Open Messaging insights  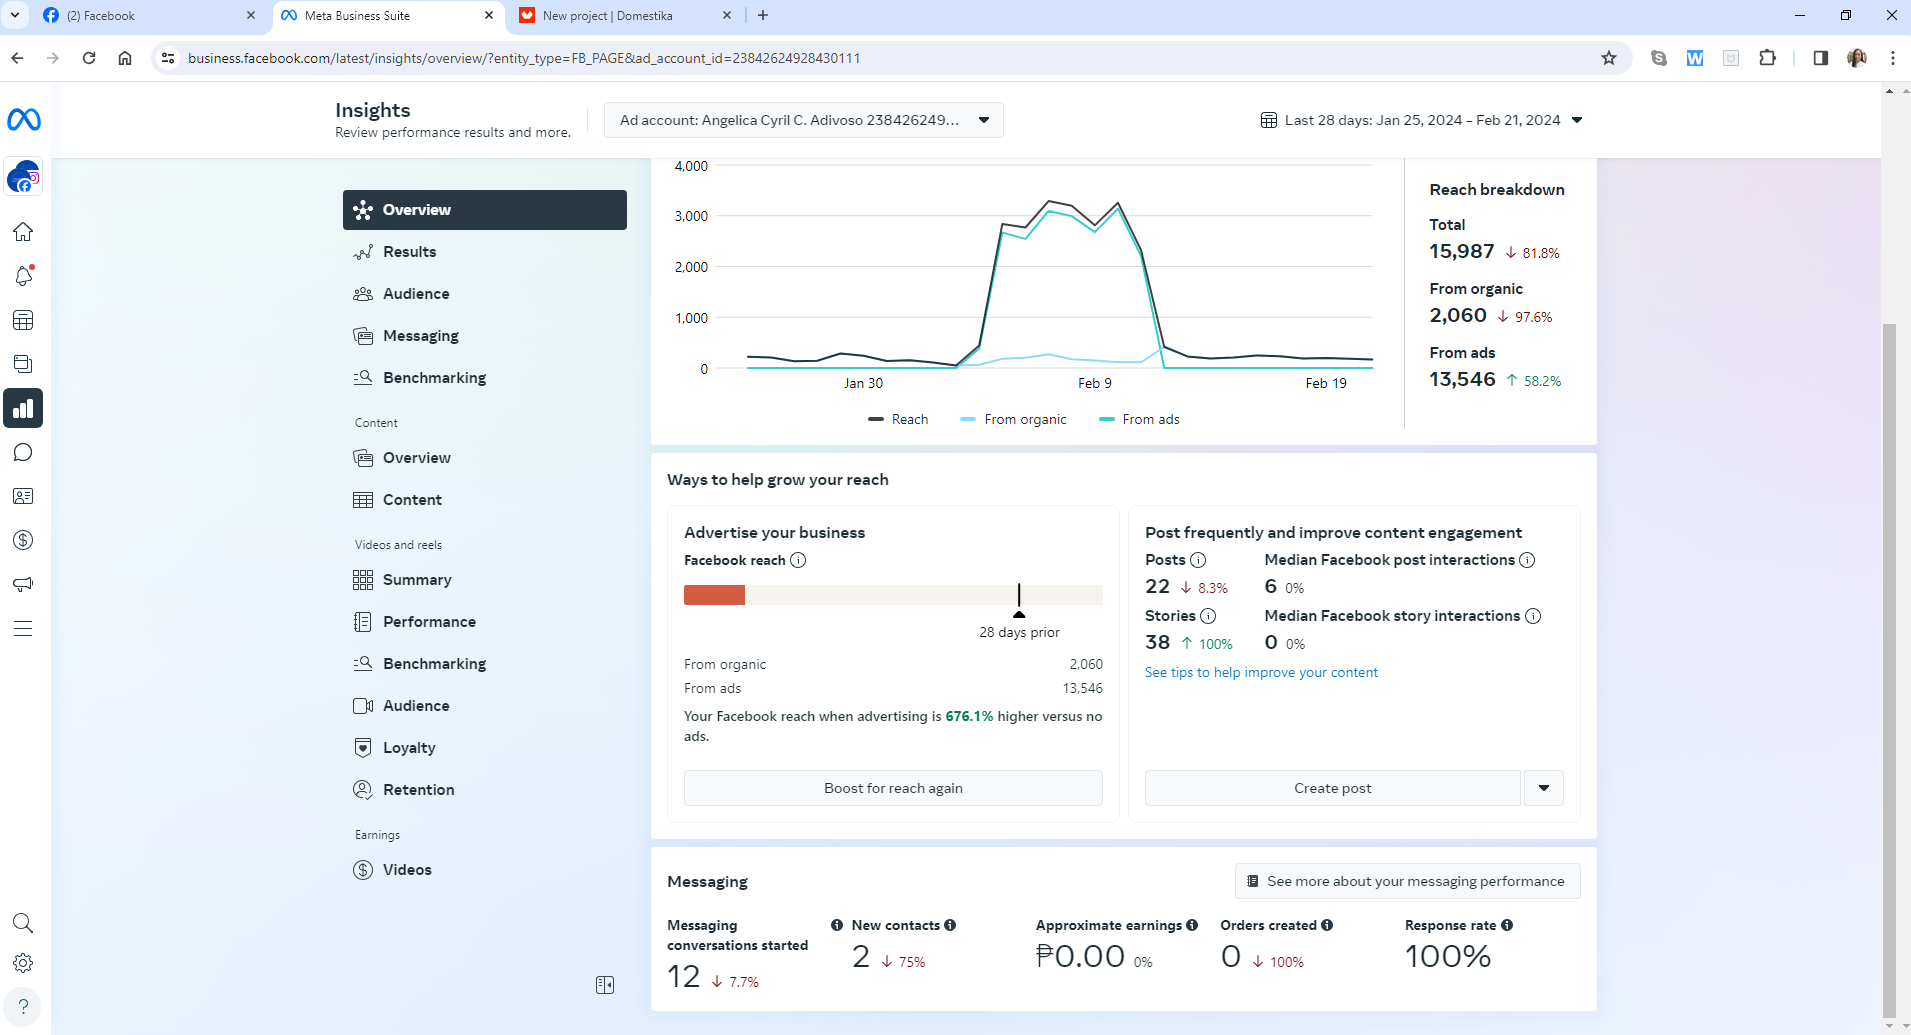(x=485, y=336)
